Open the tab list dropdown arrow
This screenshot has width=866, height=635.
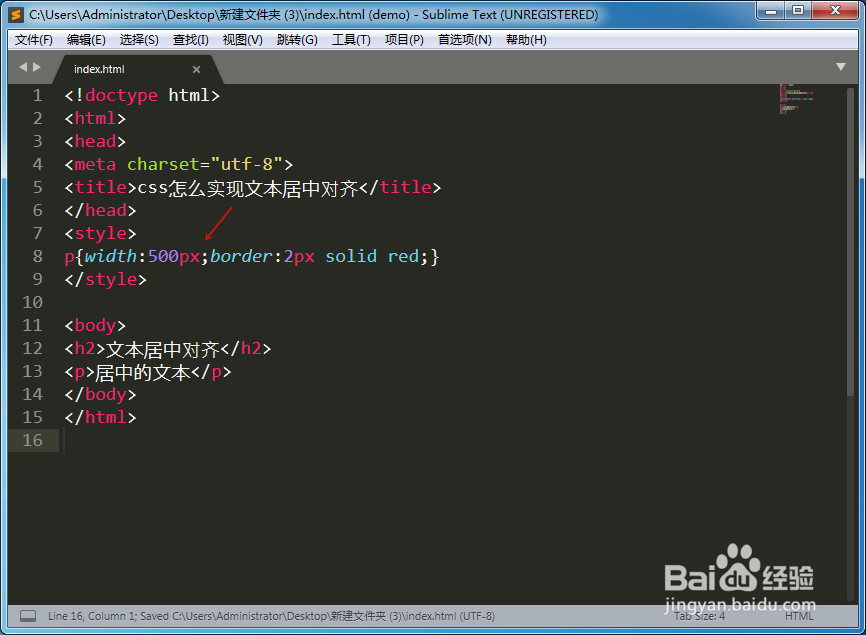coord(841,67)
